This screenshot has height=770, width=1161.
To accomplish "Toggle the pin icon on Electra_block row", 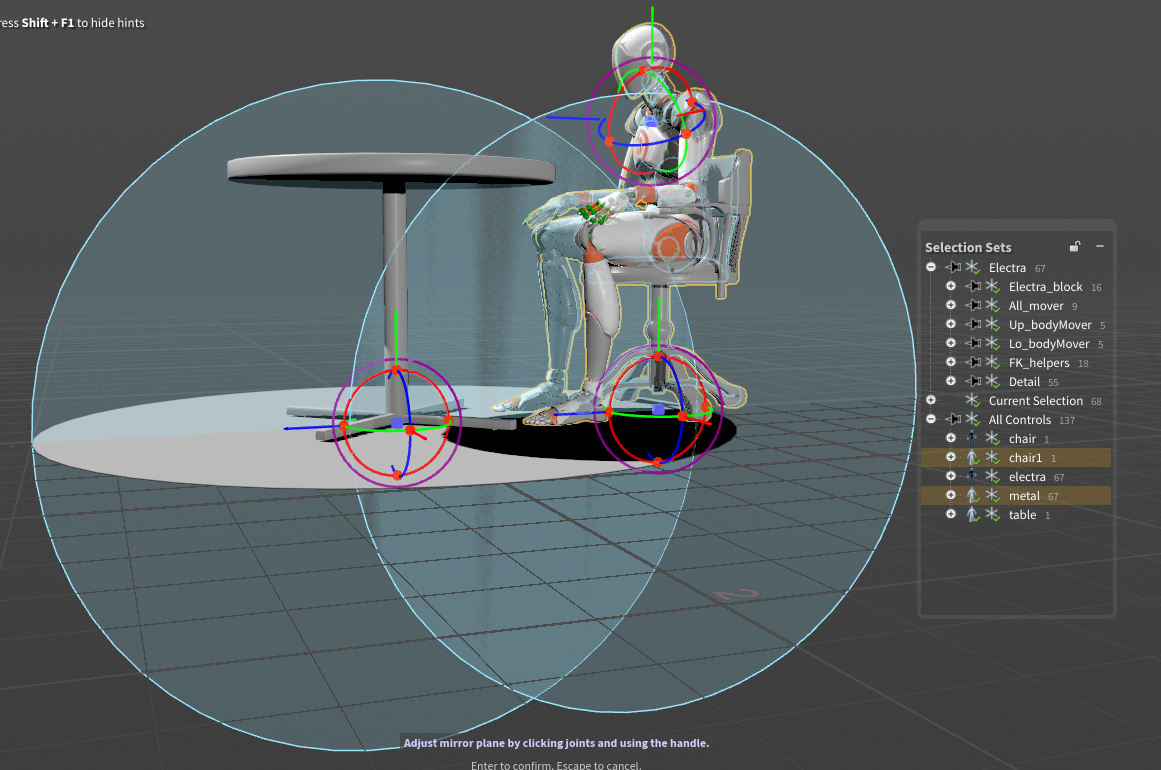I will [x=973, y=287].
